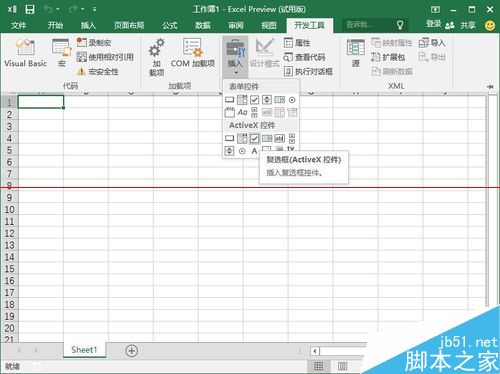Click 属性 properties in the controls group
Image resolution: width=500 pixels, height=374 pixels.
pyautogui.click(x=297, y=43)
